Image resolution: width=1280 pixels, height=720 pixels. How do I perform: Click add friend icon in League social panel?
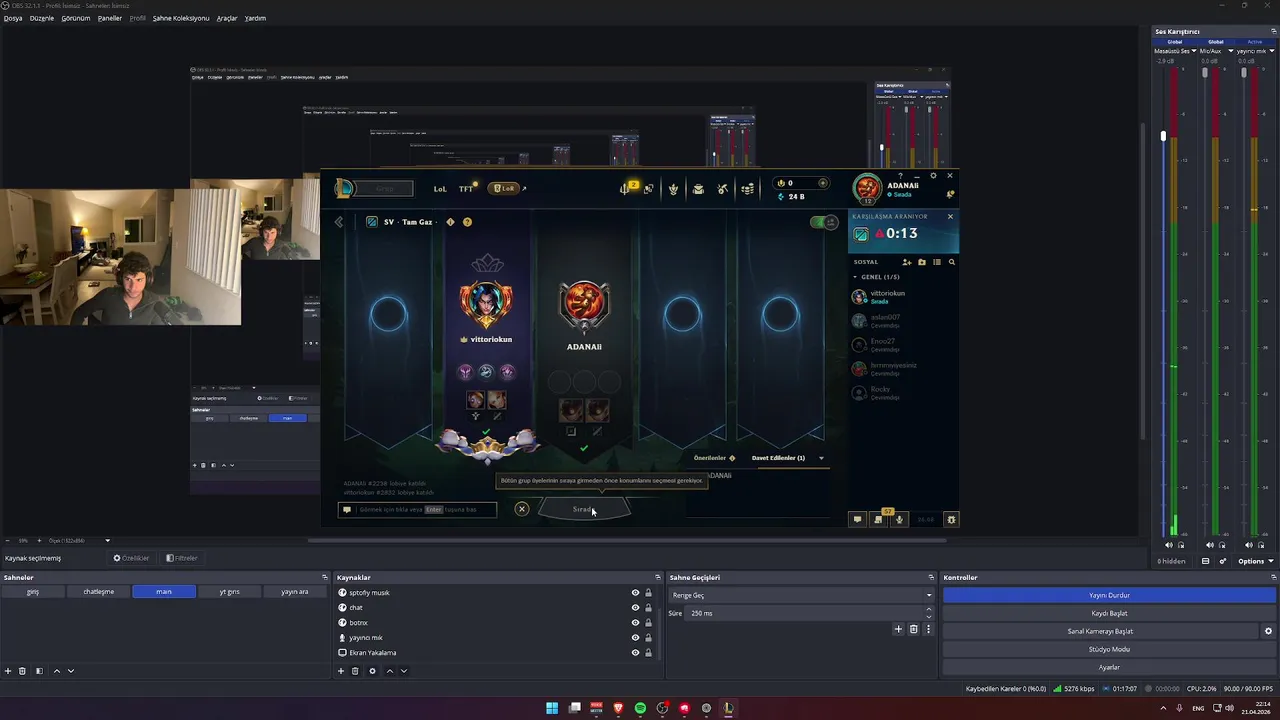[906, 262]
